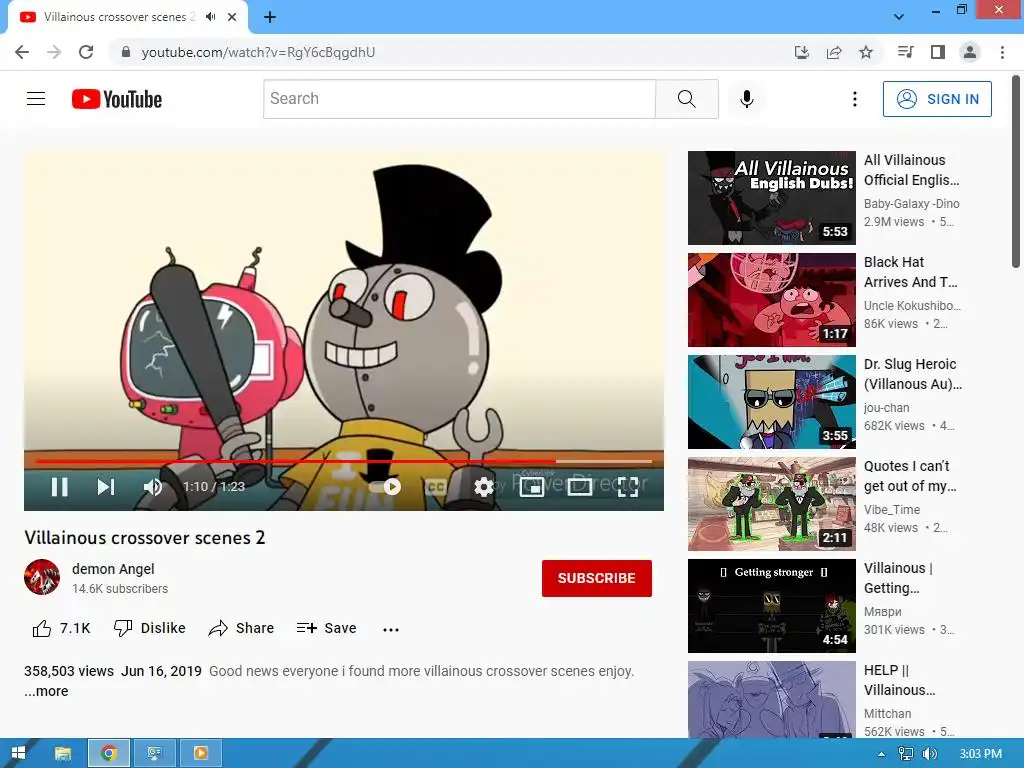1024x768 pixels.
Task: Open tab search chevron dropdown
Action: (899, 17)
